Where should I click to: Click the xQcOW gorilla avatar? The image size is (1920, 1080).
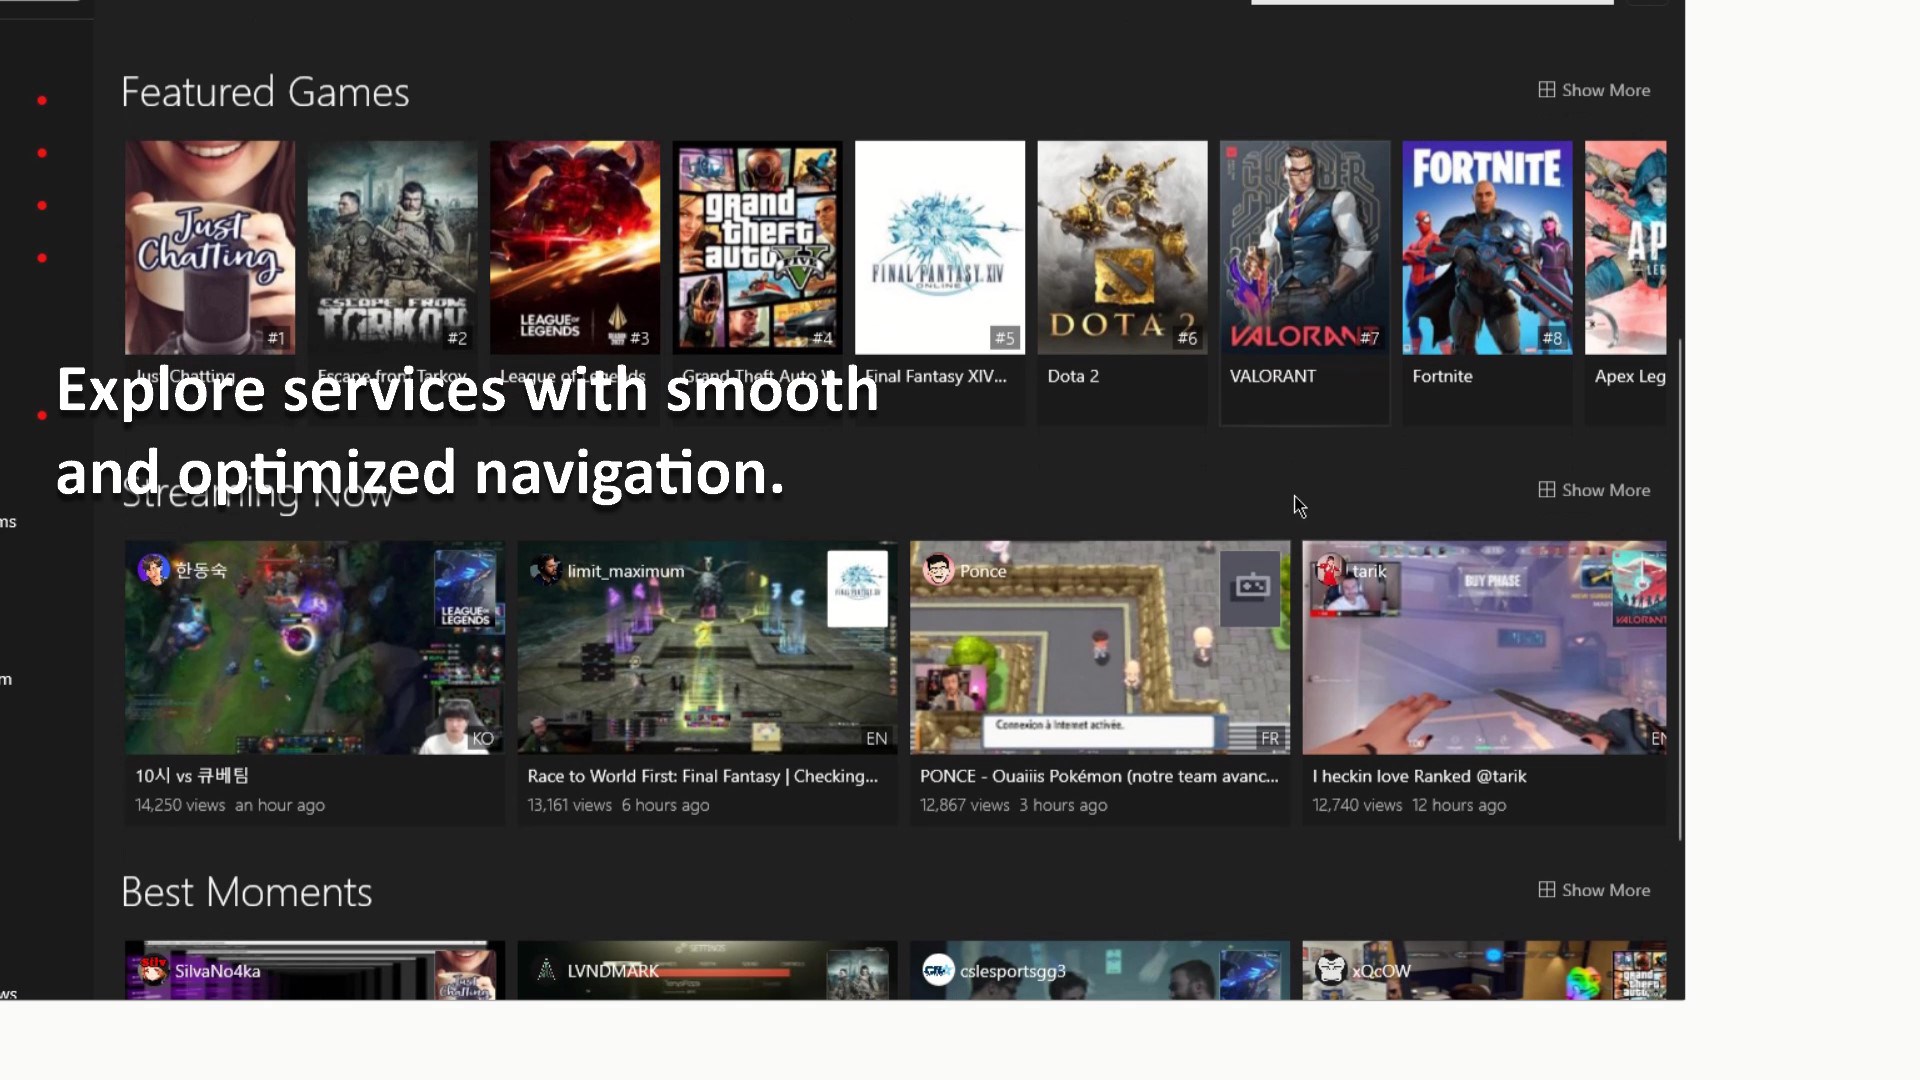(x=1330, y=970)
